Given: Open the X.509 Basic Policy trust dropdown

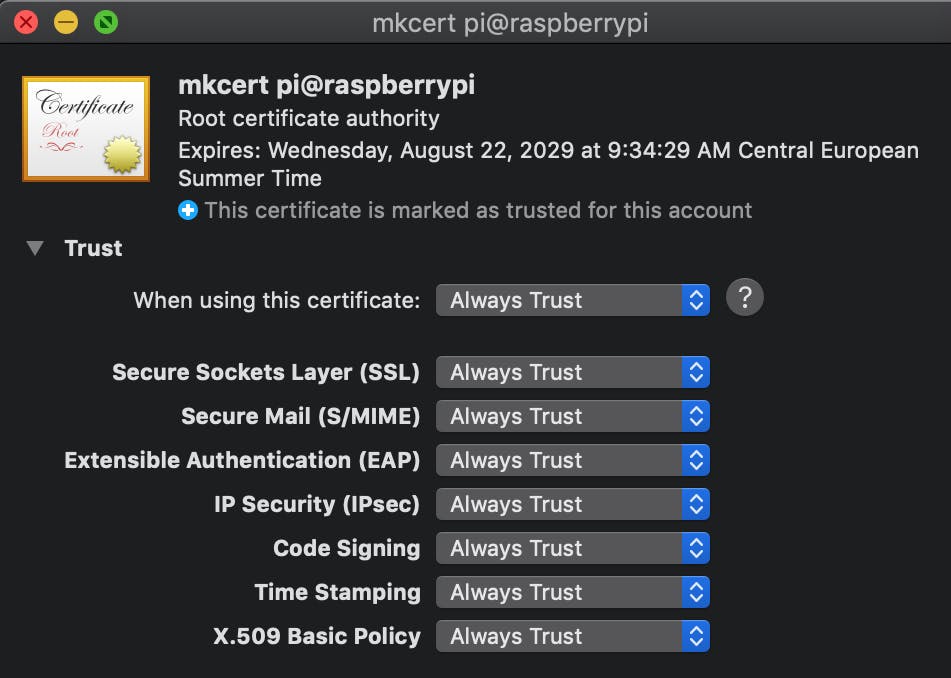Looking at the screenshot, I should click(x=572, y=636).
